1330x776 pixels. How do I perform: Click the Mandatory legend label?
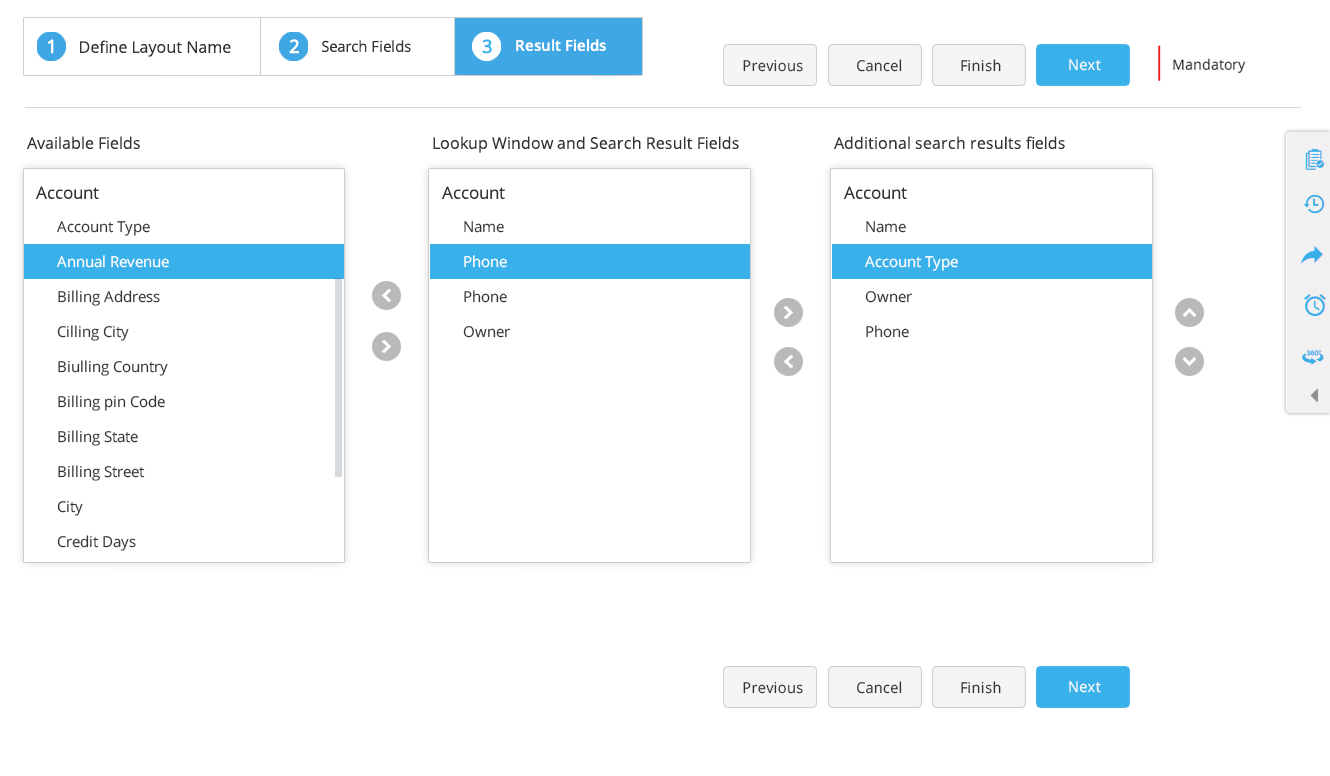pos(1208,65)
